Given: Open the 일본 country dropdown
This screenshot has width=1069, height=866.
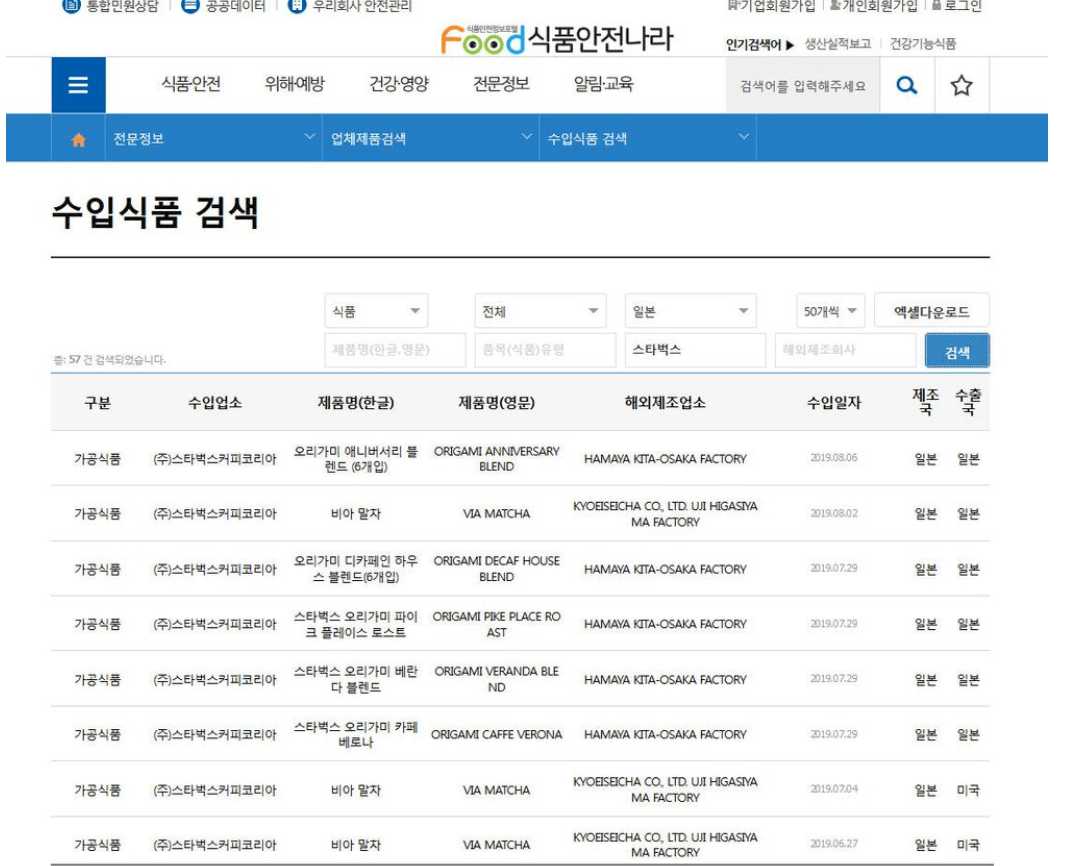Looking at the screenshot, I should [691, 312].
